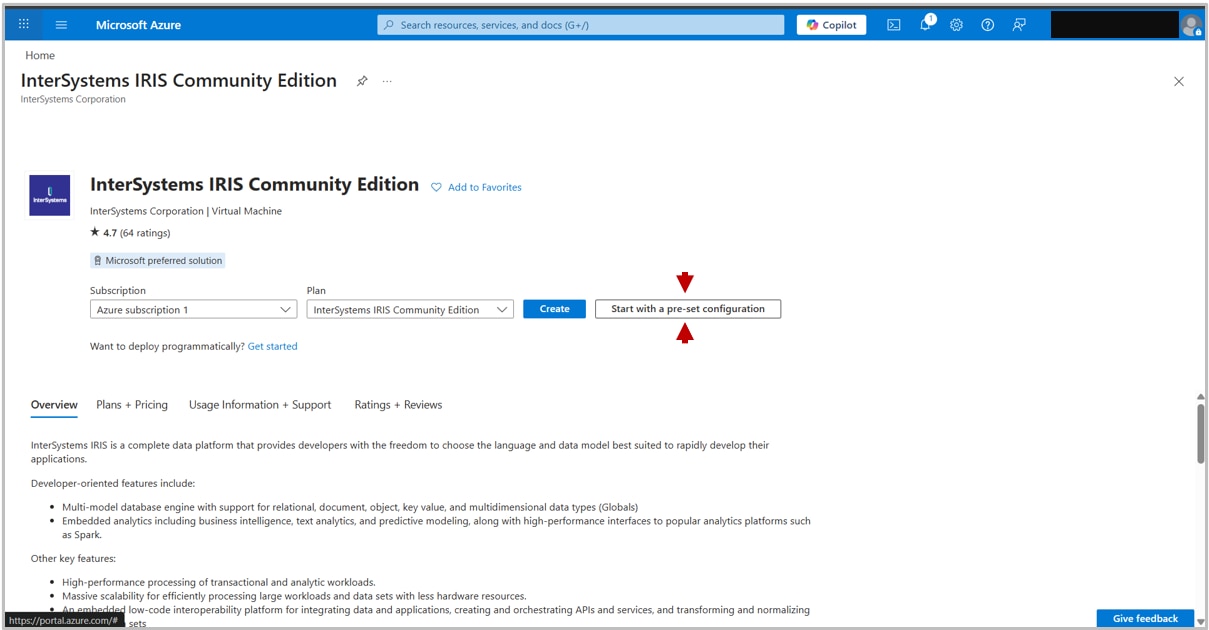
Task: Add InterSystems IRIS to Favorites
Action: pyautogui.click(x=476, y=187)
